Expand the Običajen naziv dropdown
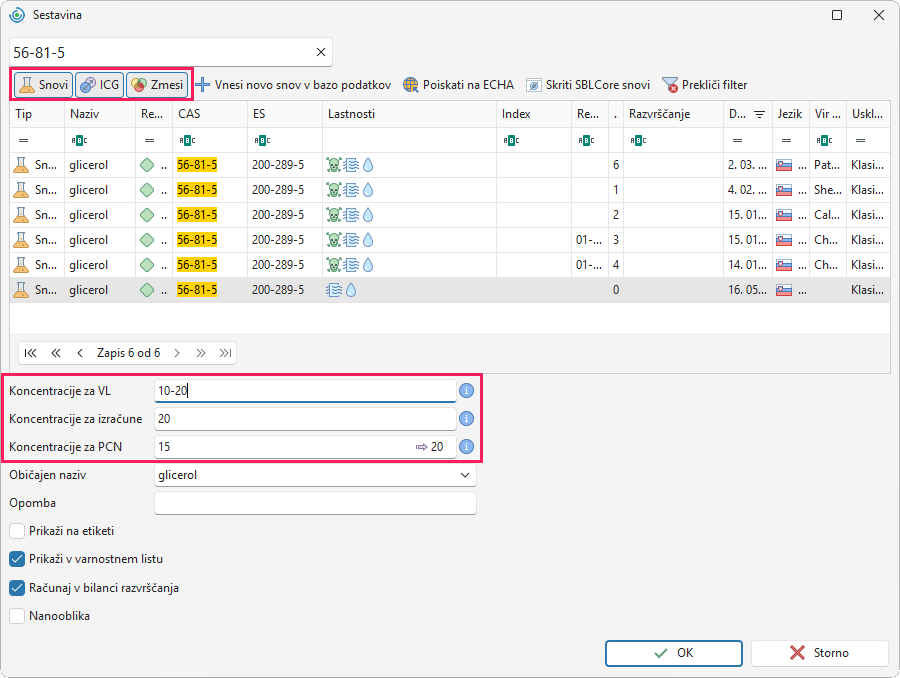Viewport: 900px width, 678px height. pyautogui.click(x=465, y=475)
